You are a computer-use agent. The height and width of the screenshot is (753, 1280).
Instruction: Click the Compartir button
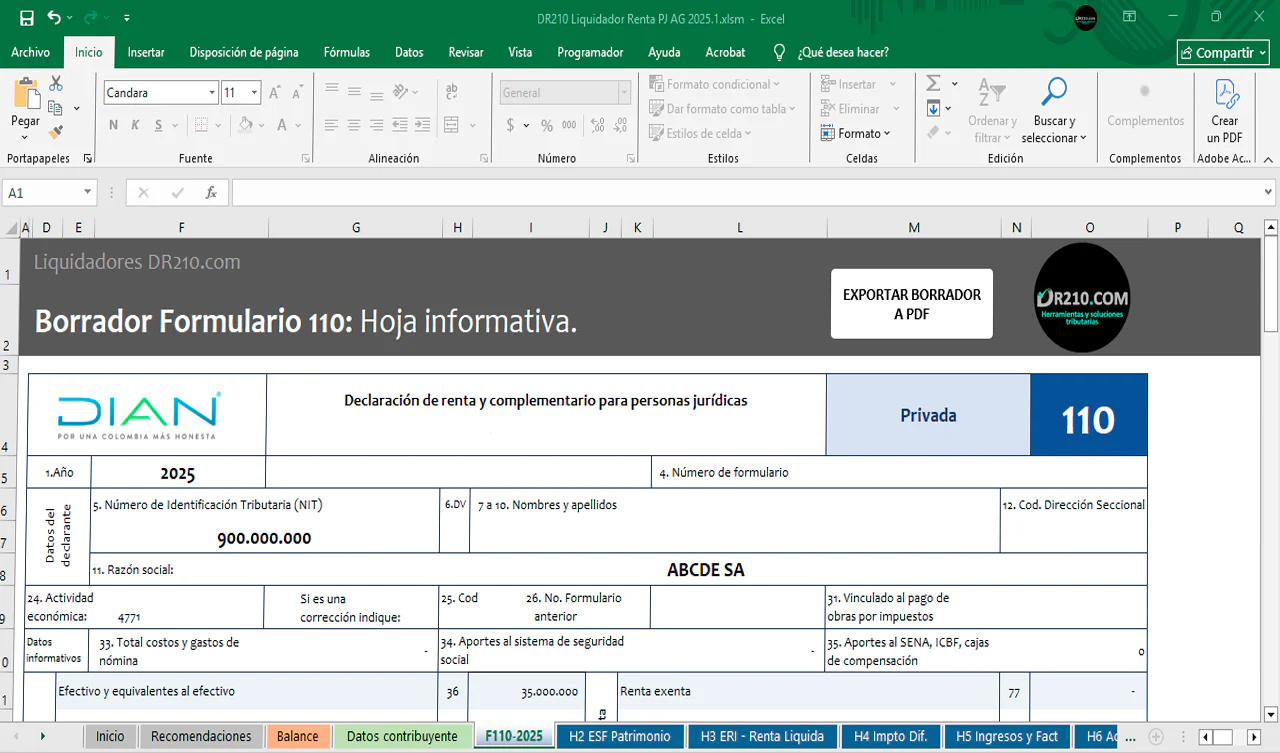pyautogui.click(x=1223, y=53)
